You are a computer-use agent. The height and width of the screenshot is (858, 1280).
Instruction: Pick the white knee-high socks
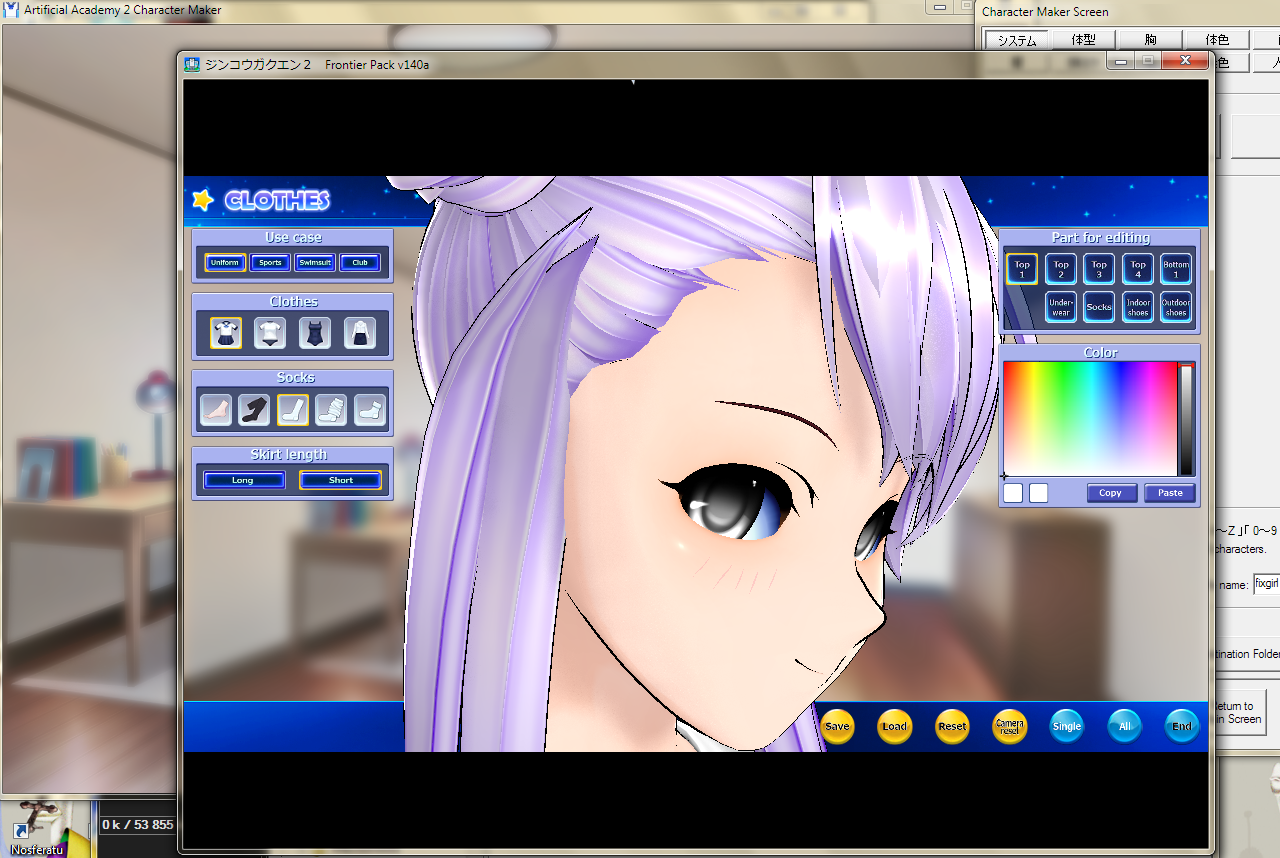pyautogui.click(x=293, y=410)
